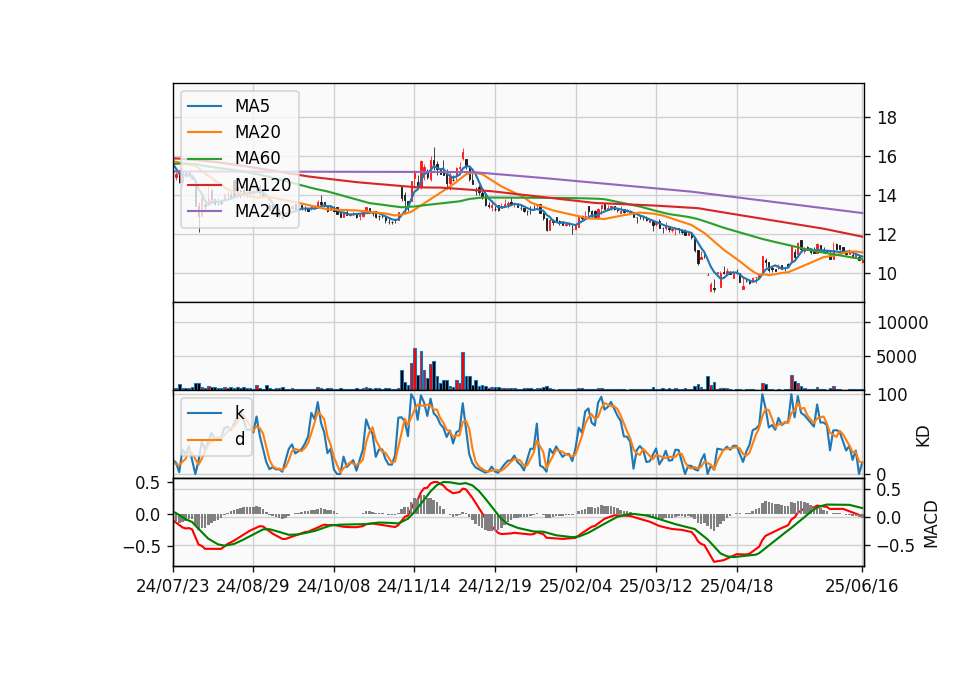Click the MA20 legend label
Image resolution: width=960 pixels, height=690 pixels.
pos(257,132)
